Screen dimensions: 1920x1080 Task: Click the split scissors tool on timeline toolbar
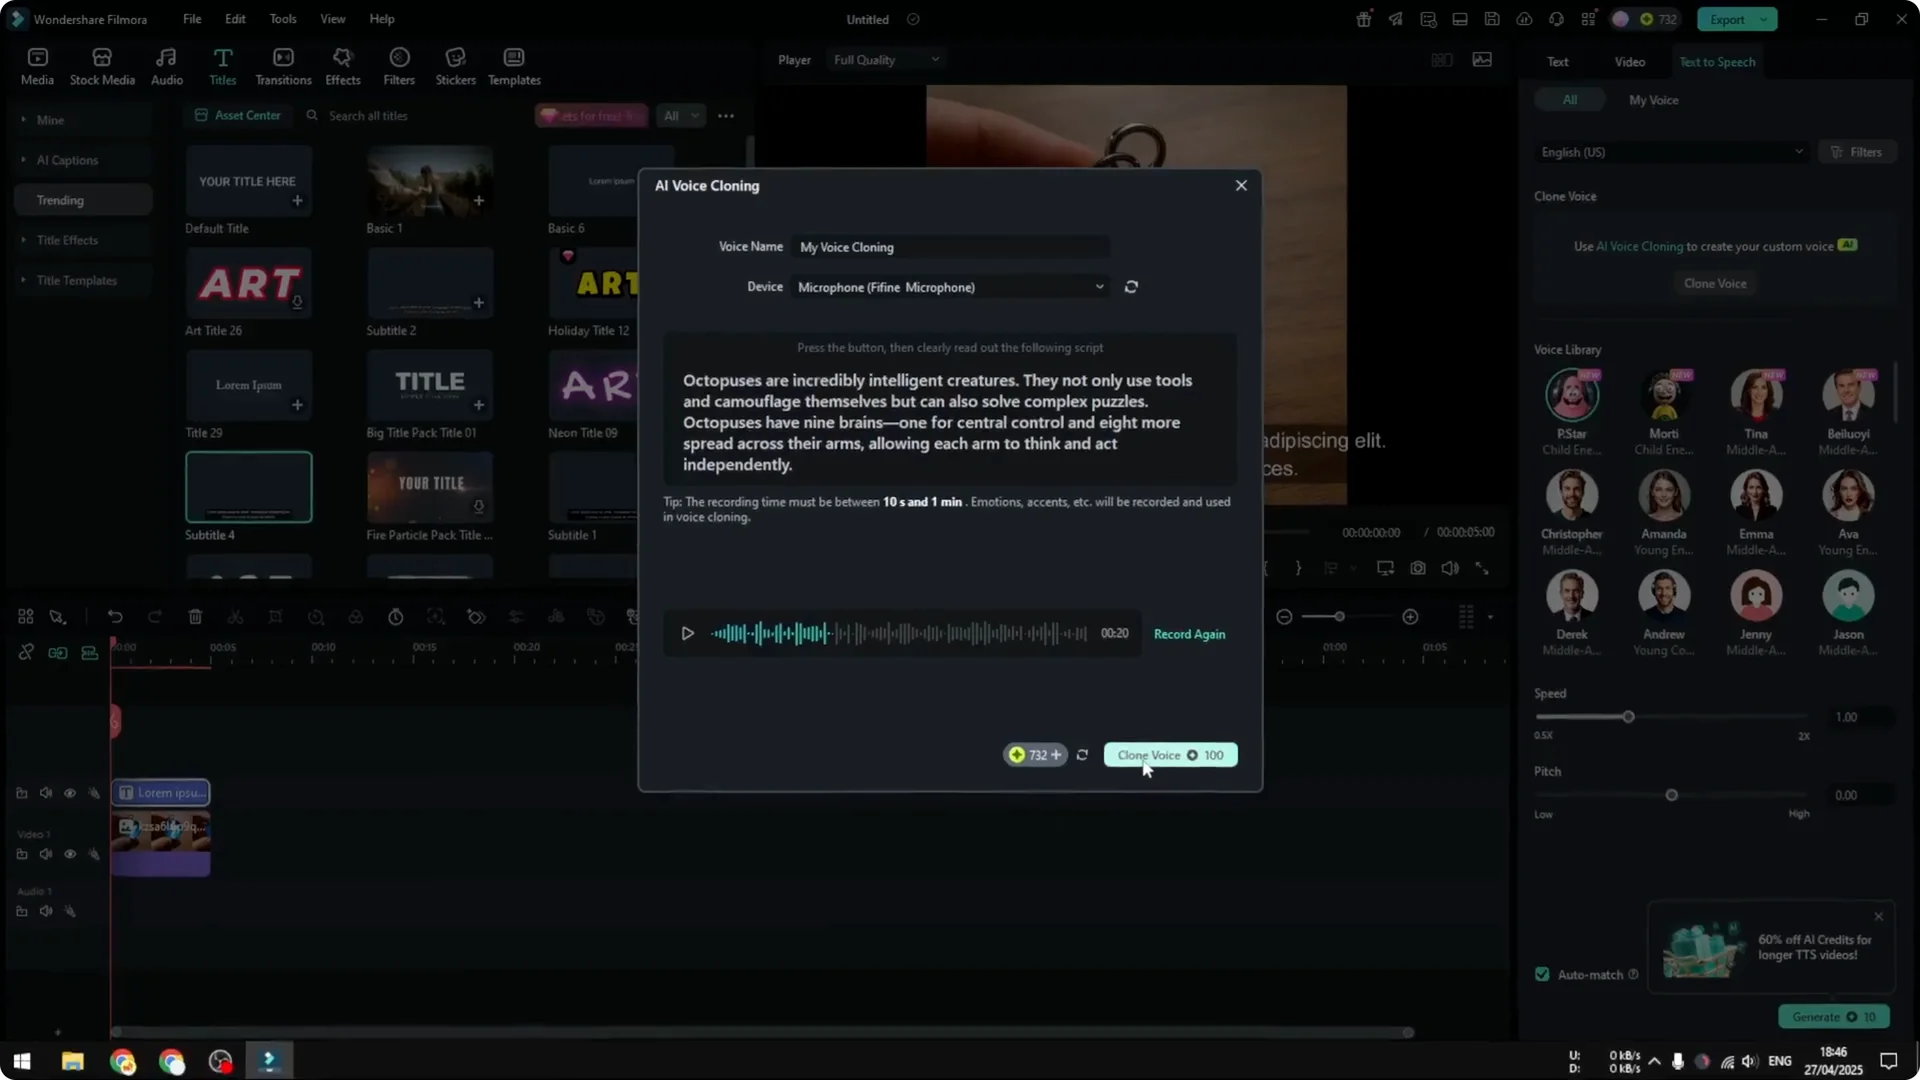(236, 617)
